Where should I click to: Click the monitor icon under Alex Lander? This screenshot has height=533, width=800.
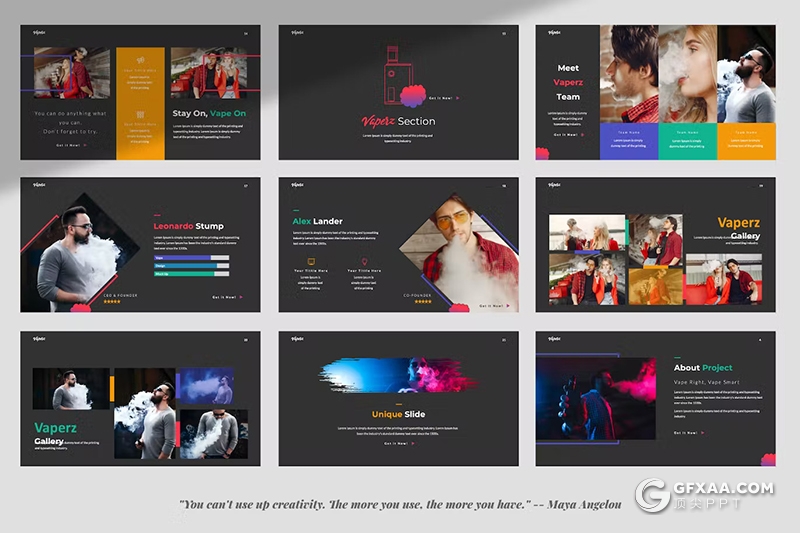point(311,261)
